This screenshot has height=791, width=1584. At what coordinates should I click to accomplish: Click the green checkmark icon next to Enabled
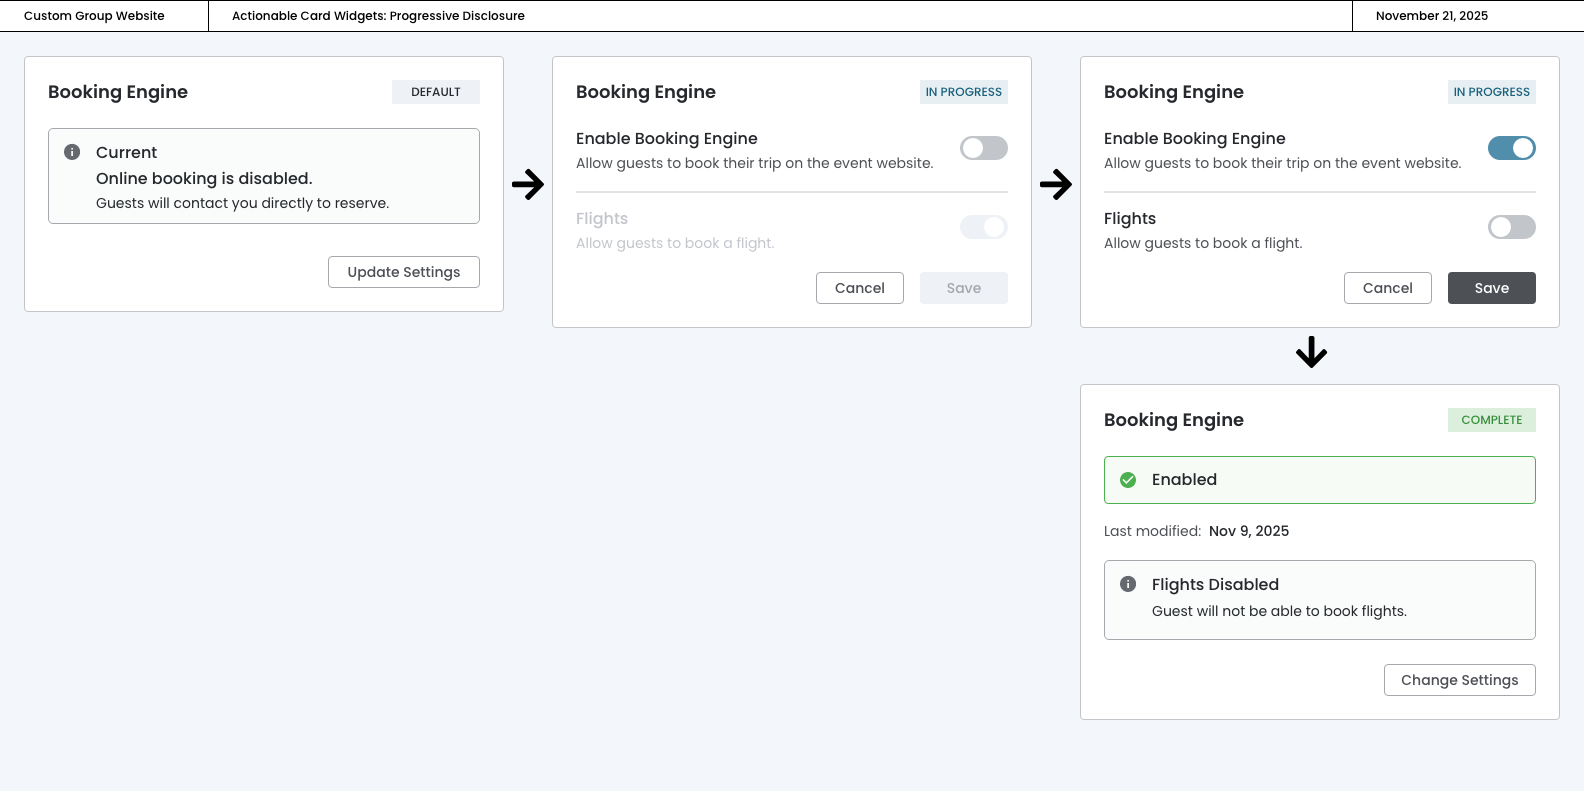(1128, 480)
